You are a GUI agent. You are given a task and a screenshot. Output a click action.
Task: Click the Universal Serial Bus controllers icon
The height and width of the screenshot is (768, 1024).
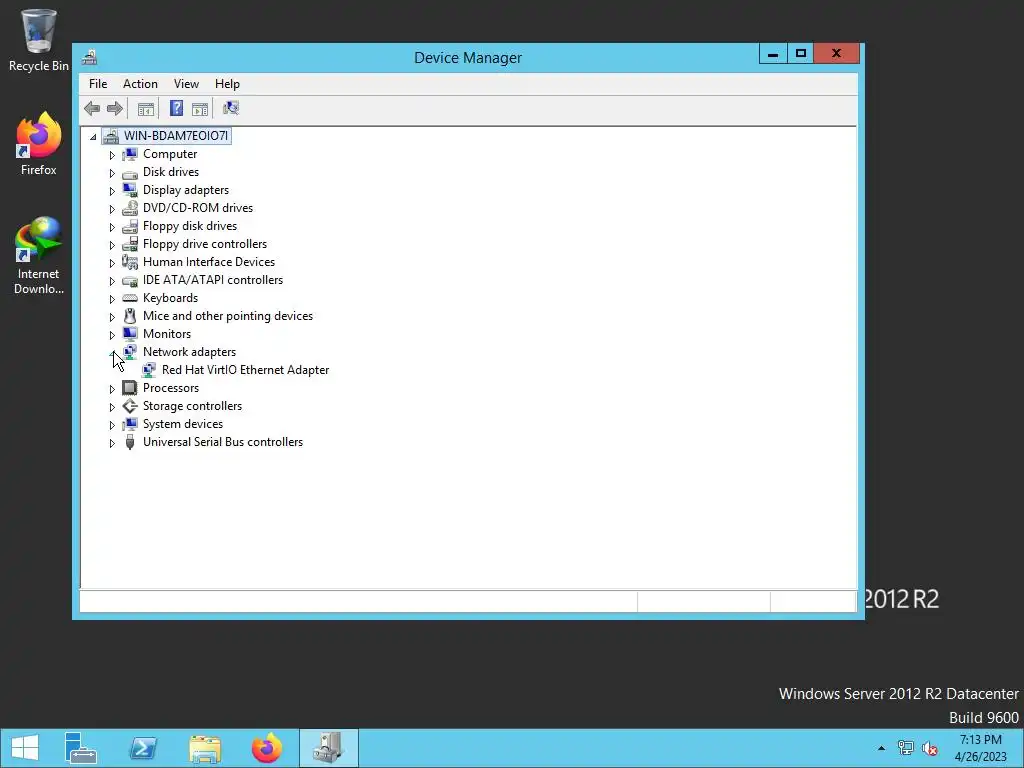tap(130, 442)
